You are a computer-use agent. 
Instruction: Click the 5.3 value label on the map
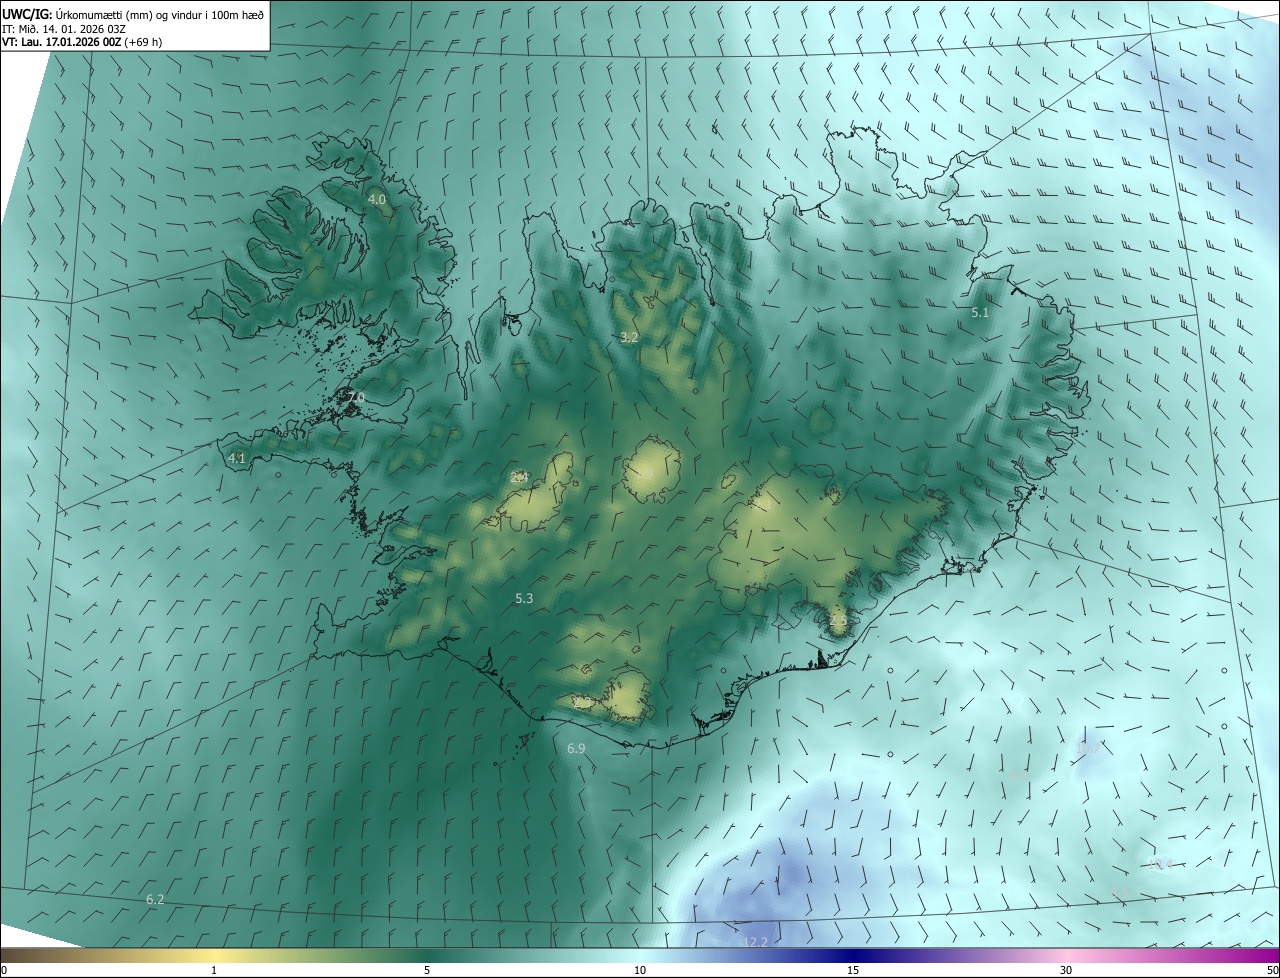click(x=524, y=599)
